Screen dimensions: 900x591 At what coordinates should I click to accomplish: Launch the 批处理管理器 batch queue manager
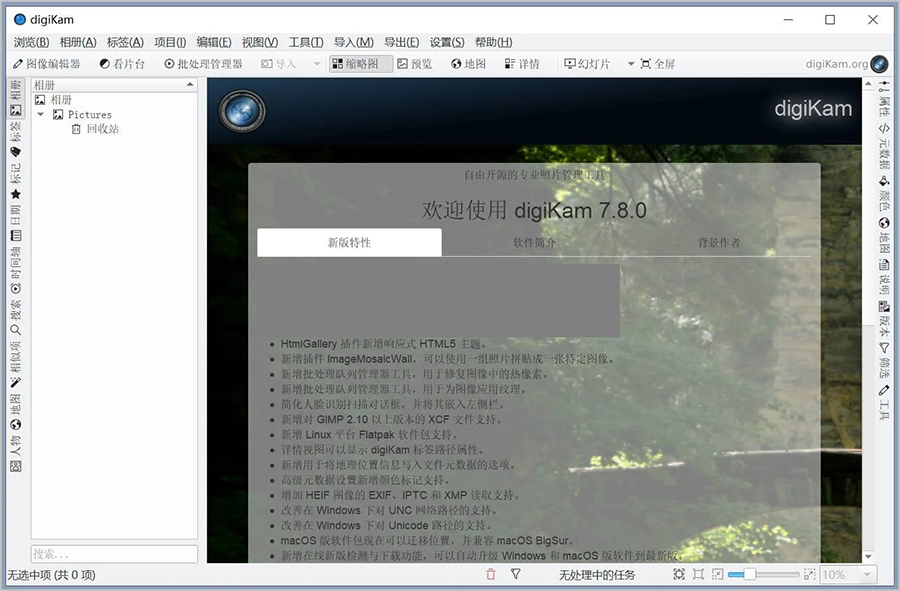tap(202, 64)
